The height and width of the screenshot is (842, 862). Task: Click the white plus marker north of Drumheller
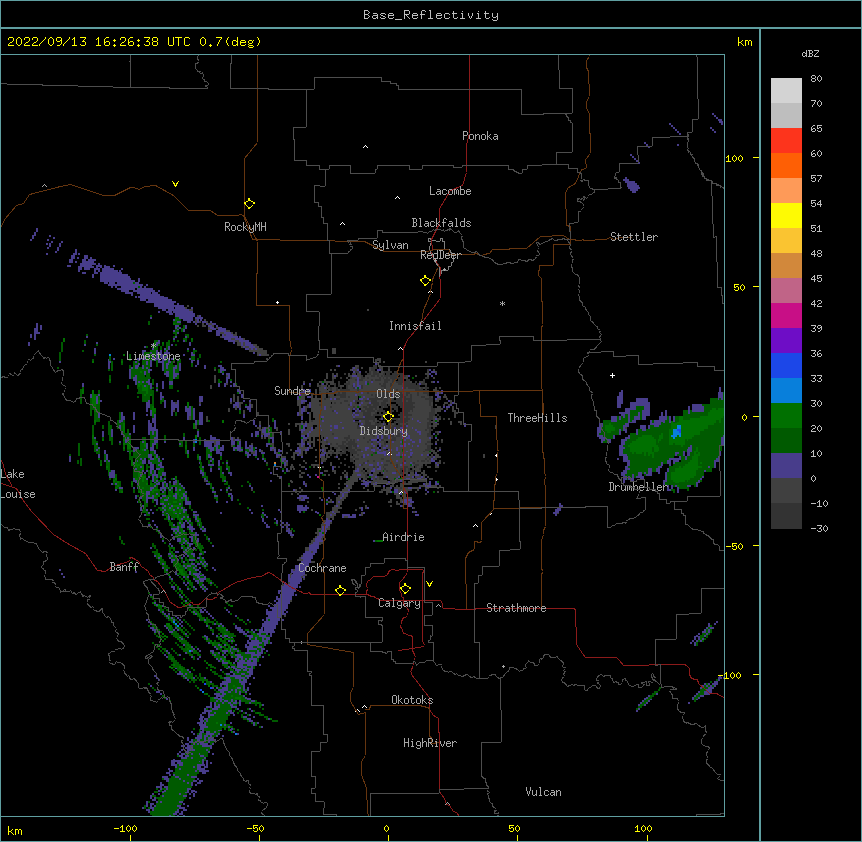click(612, 375)
